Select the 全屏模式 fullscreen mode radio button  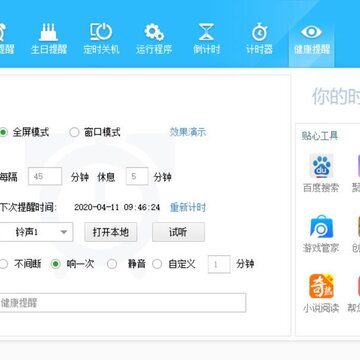point(3,132)
